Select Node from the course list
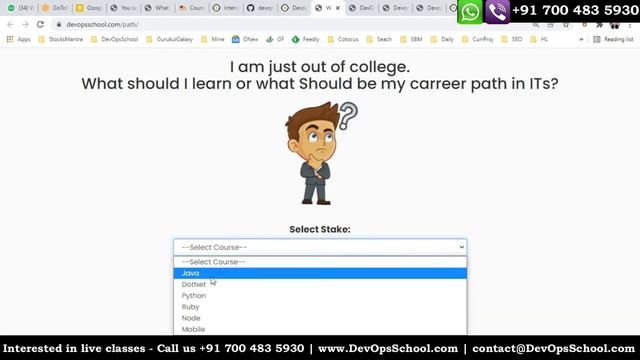This screenshot has height=360, width=640. tap(320, 318)
